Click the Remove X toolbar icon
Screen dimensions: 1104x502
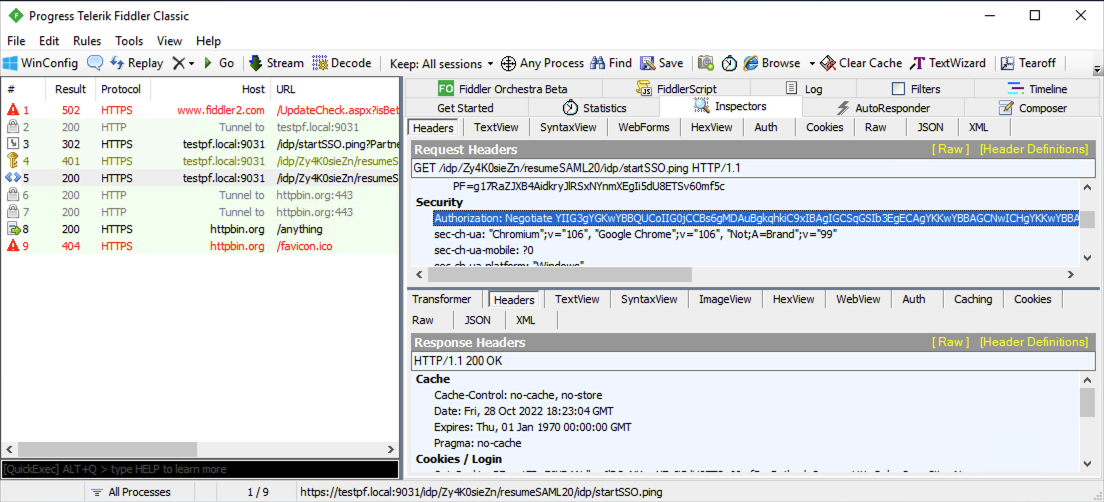coord(178,63)
